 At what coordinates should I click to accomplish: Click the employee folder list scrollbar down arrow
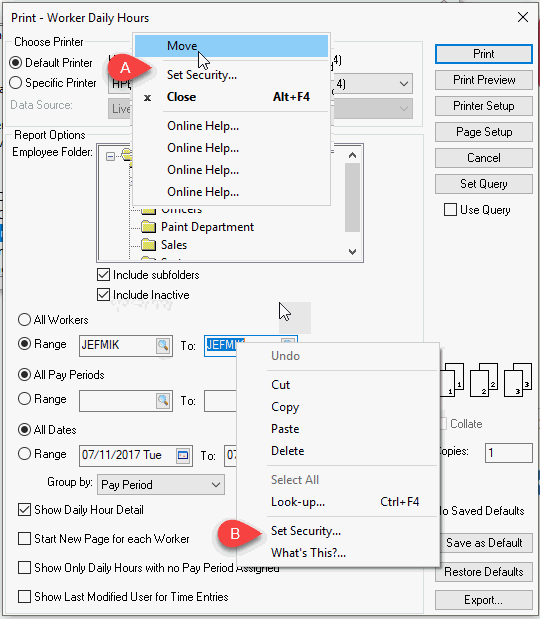click(x=352, y=251)
